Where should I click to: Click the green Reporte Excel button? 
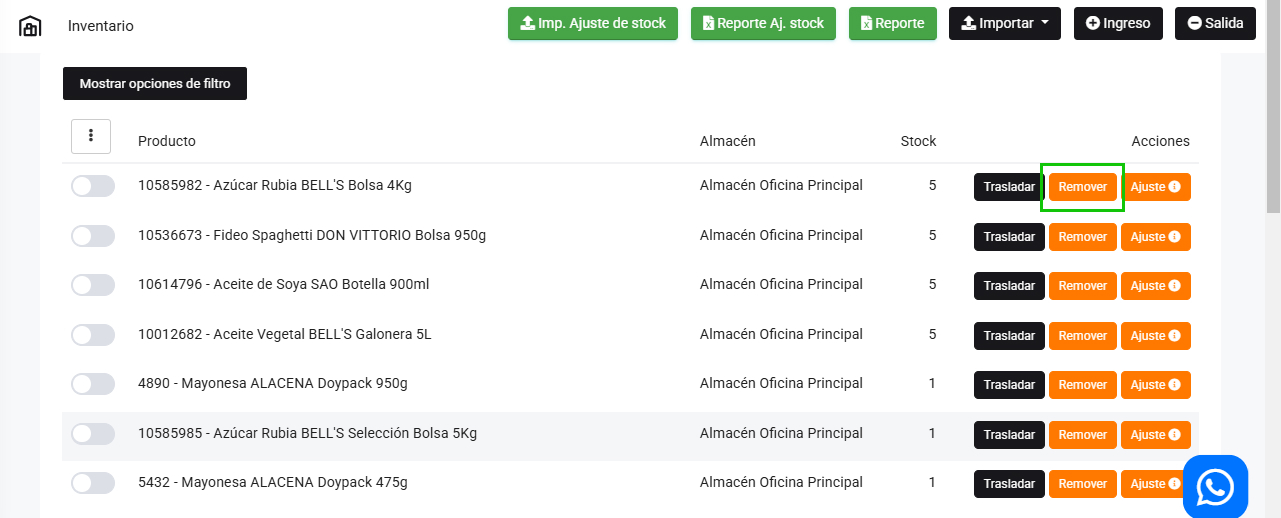pos(892,24)
